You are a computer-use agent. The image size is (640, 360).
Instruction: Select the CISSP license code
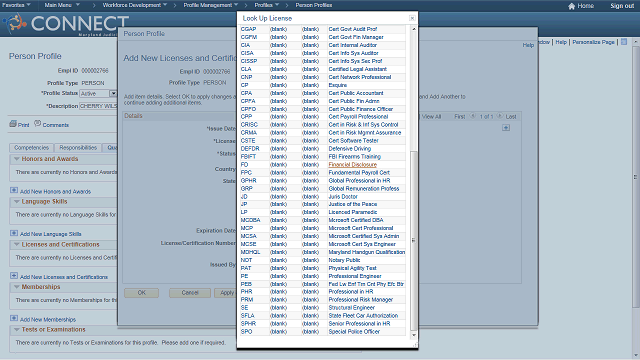249,61
